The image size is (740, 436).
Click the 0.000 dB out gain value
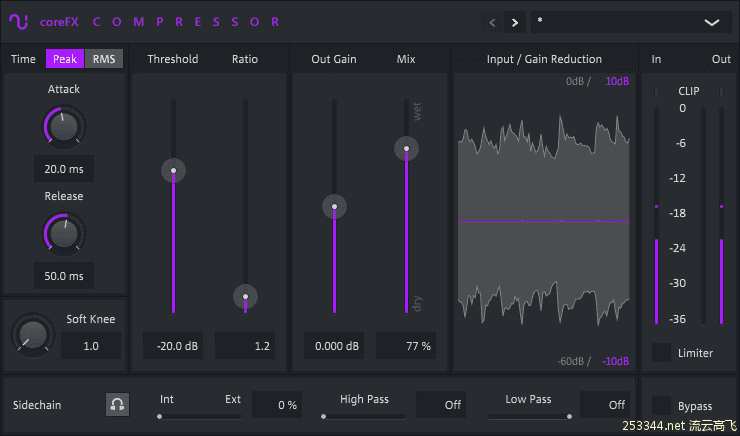(334, 346)
